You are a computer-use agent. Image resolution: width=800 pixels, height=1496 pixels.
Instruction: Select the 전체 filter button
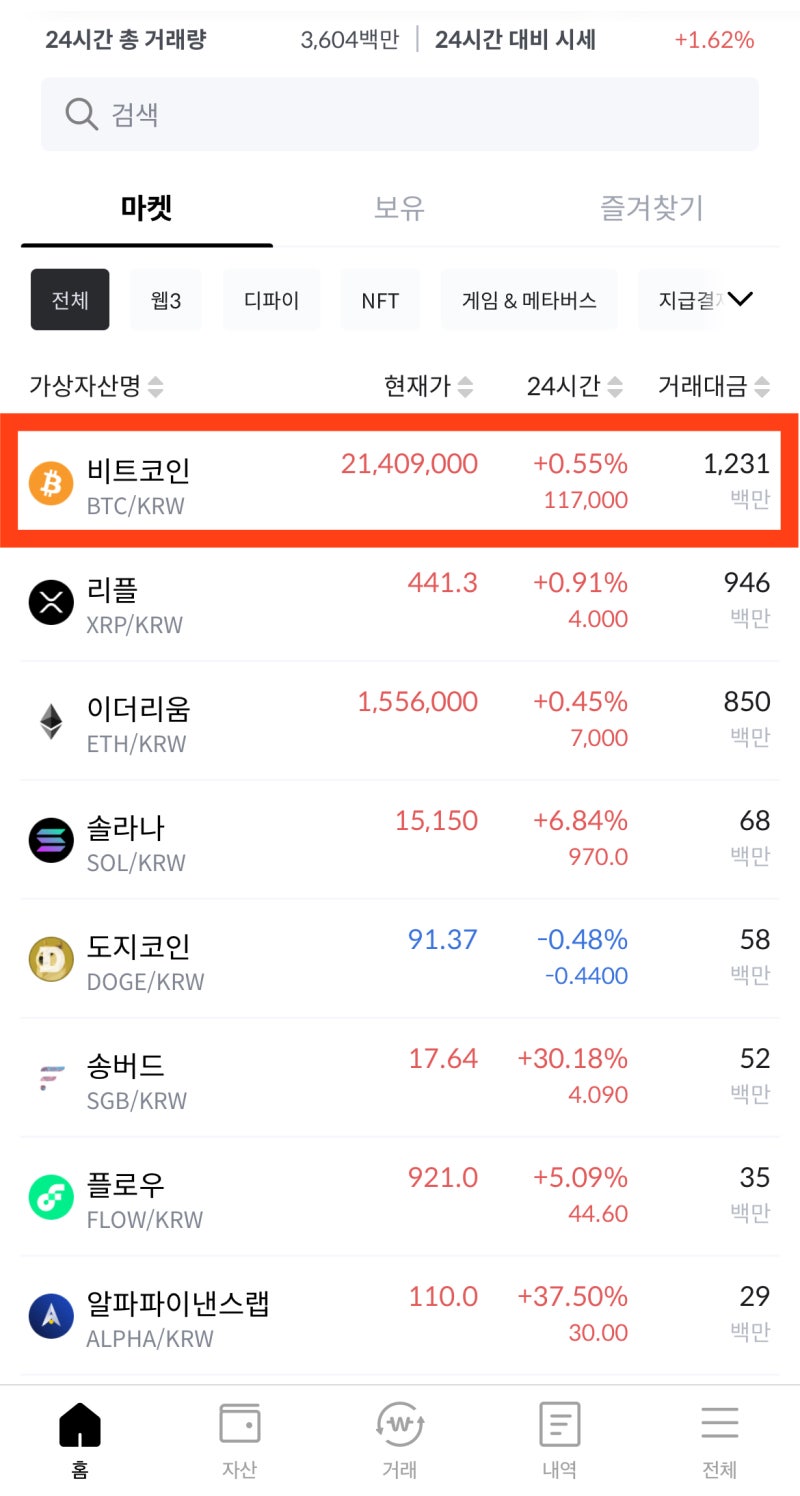tap(69, 299)
